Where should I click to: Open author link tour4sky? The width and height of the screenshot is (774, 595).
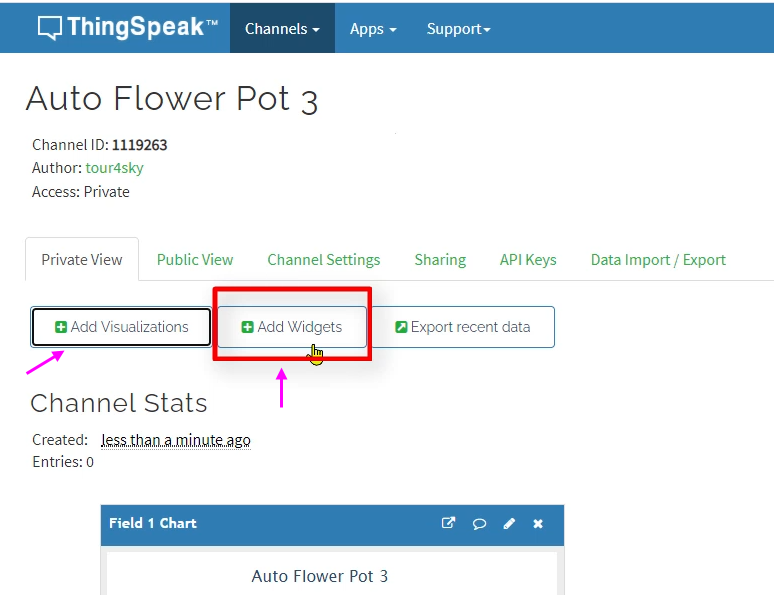tap(115, 168)
